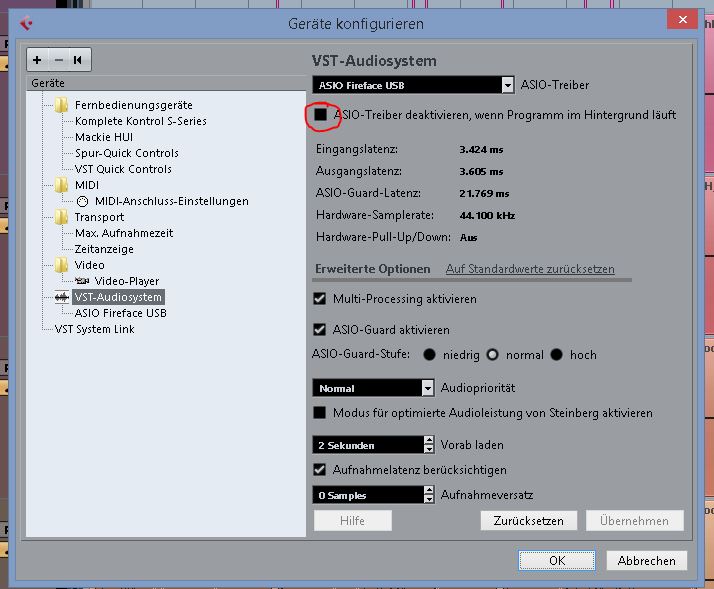Viewport: 714px width, 589px height.
Task: Select ASIO Fireface USB tree entry
Action: tap(121, 313)
